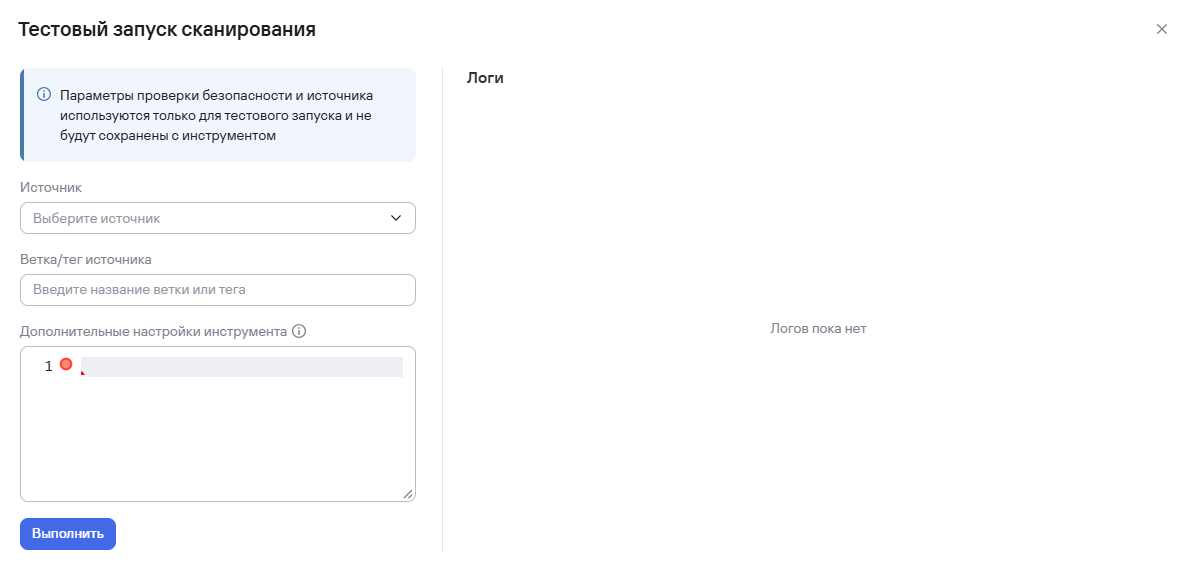Click 'Дополнительные настройки инструмента' label text
Viewport: 1189px width, 569px height.
154,332
